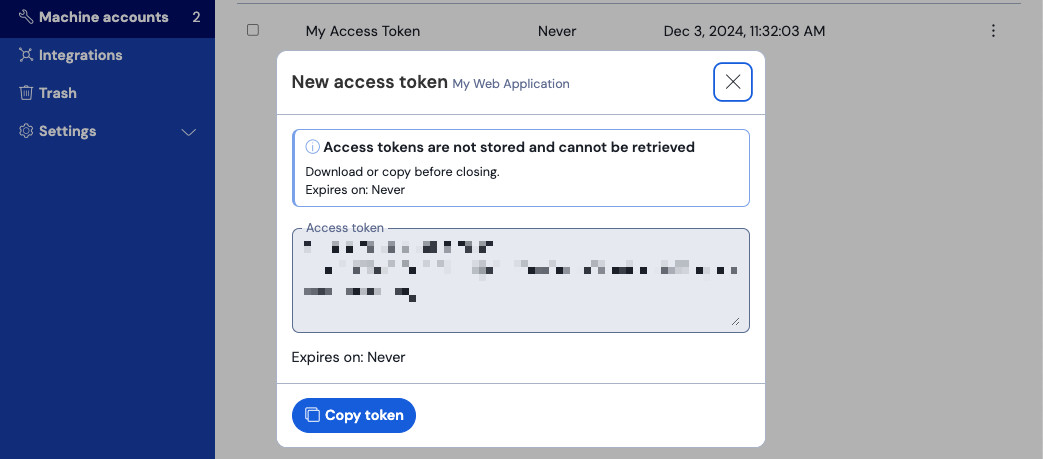Click the My Web Application subtitle
Image resolution: width=1043 pixels, height=459 pixels.
point(511,84)
